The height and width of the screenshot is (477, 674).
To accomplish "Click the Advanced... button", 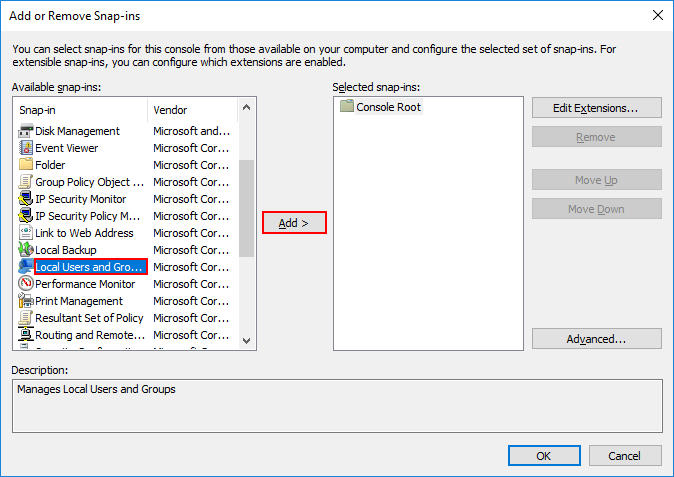I will pos(596,339).
